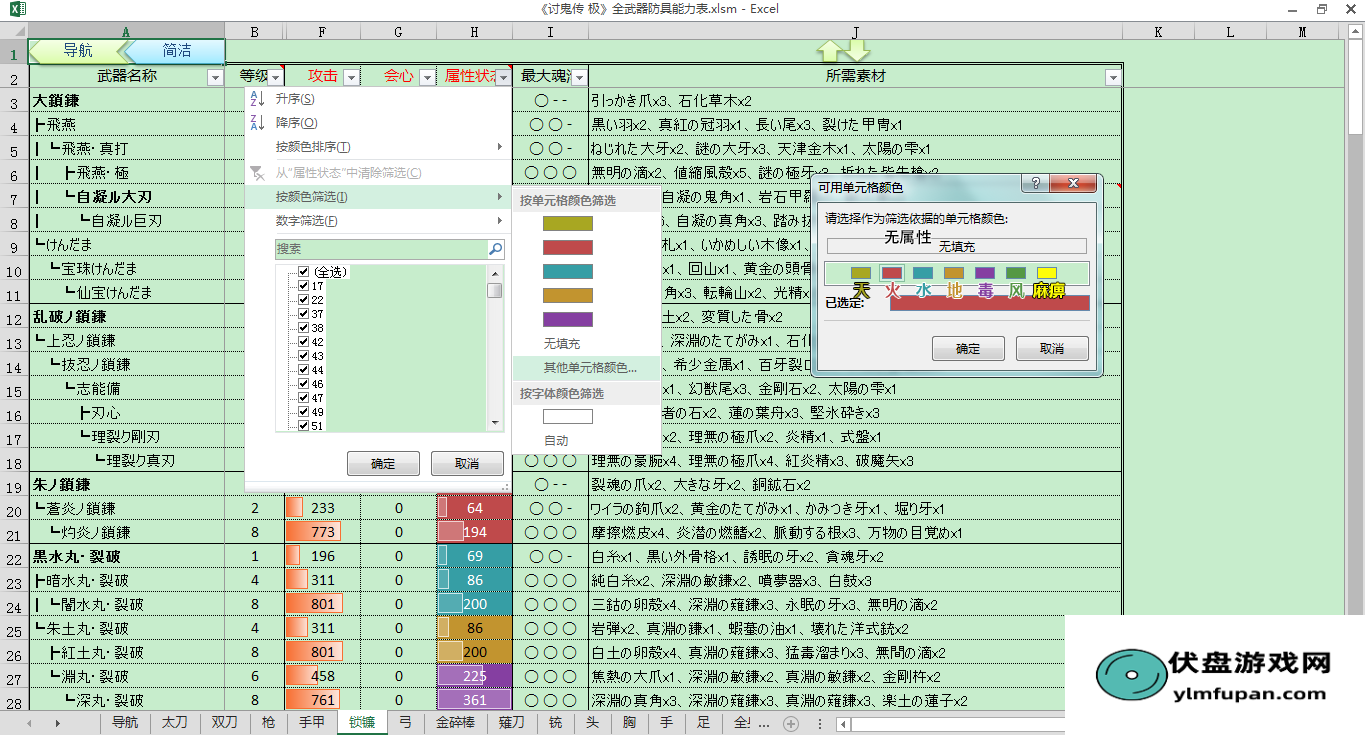Pick the green 风 swatch in dialog
1365x735 pixels.
point(1016,273)
